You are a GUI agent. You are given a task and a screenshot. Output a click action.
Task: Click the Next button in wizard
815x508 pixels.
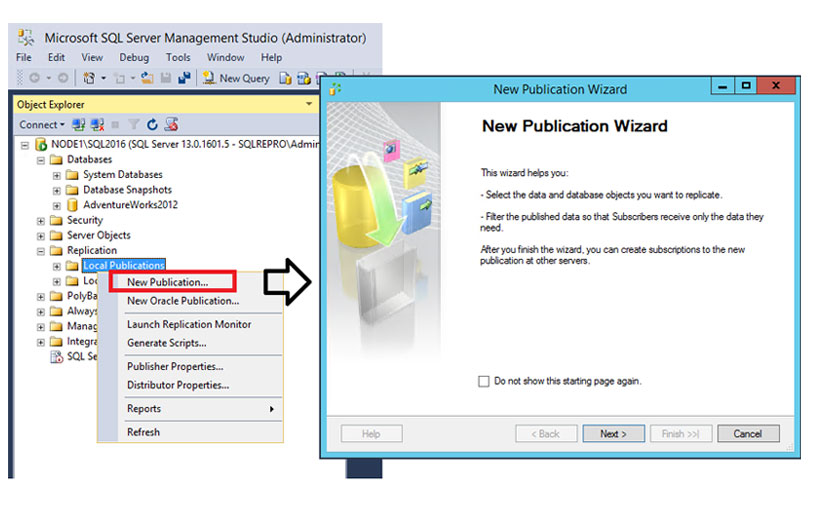(613, 434)
